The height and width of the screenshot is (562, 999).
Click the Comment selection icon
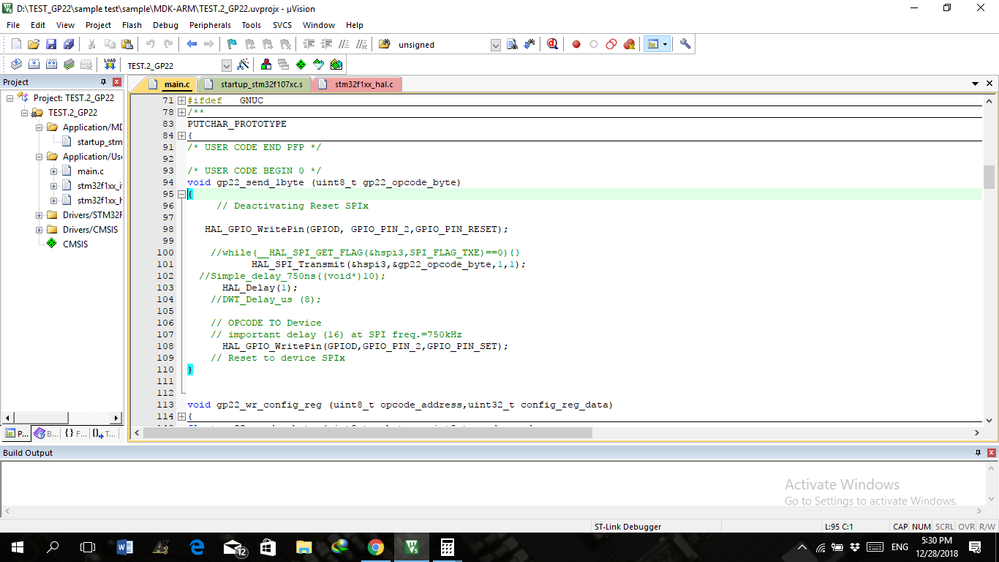(344, 45)
